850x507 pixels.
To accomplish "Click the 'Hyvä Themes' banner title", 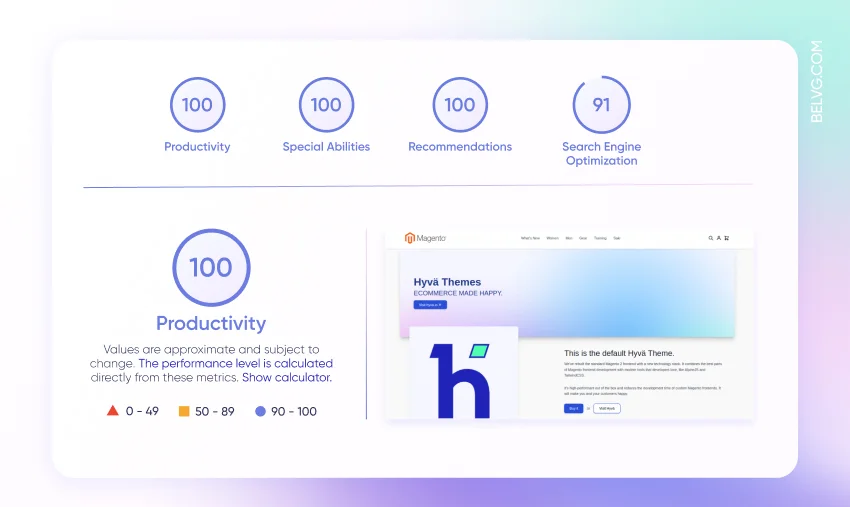I will tap(447, 282).
